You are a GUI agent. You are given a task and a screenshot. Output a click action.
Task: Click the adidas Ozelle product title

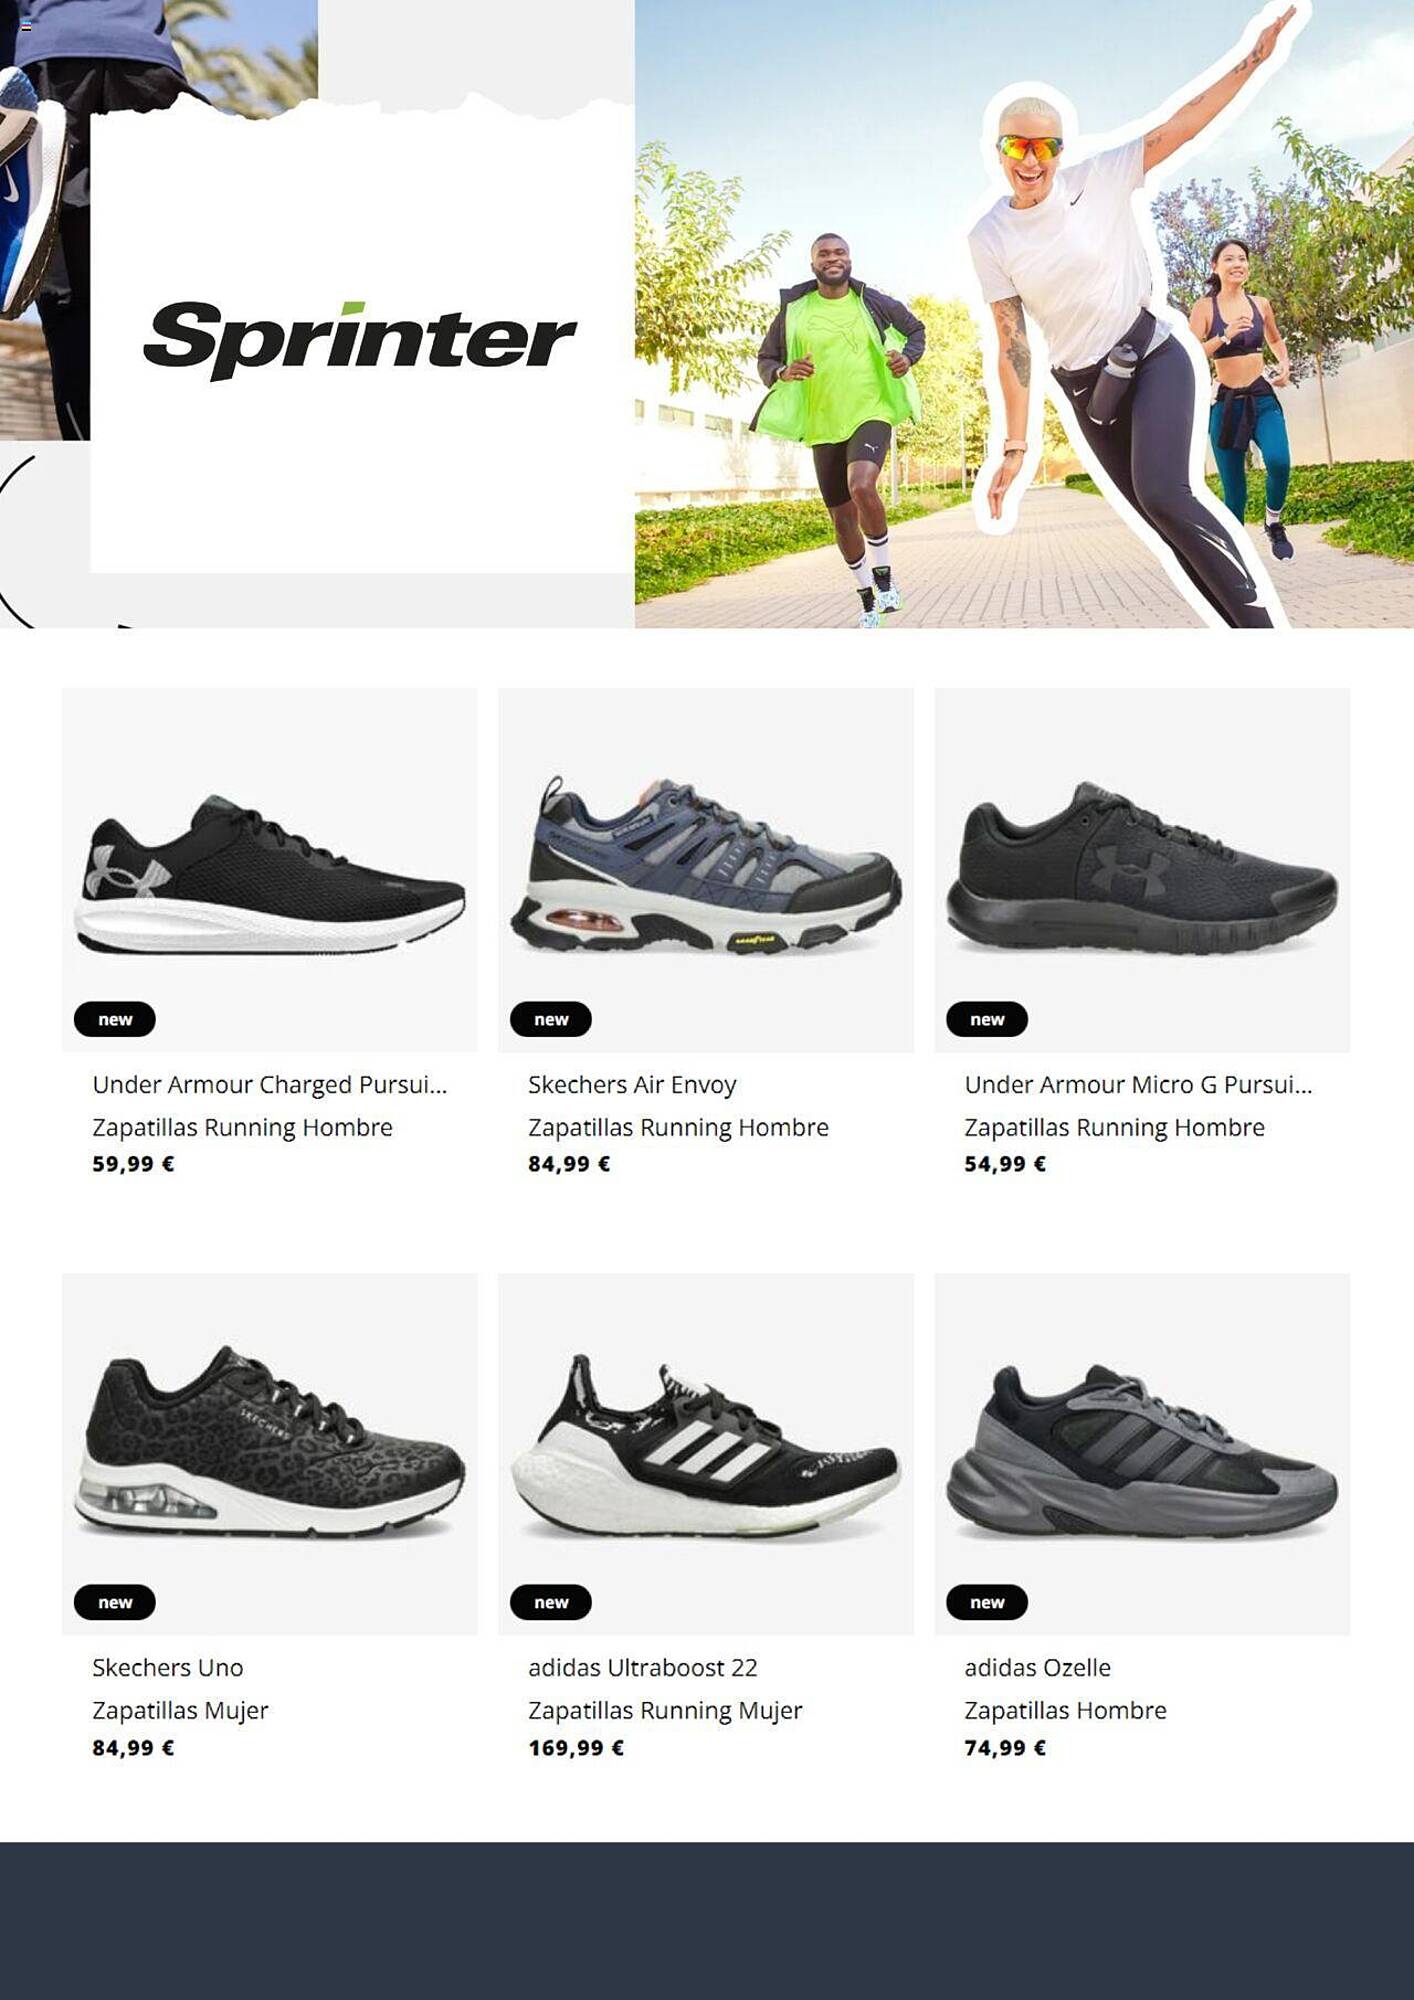[1038, 1668]
